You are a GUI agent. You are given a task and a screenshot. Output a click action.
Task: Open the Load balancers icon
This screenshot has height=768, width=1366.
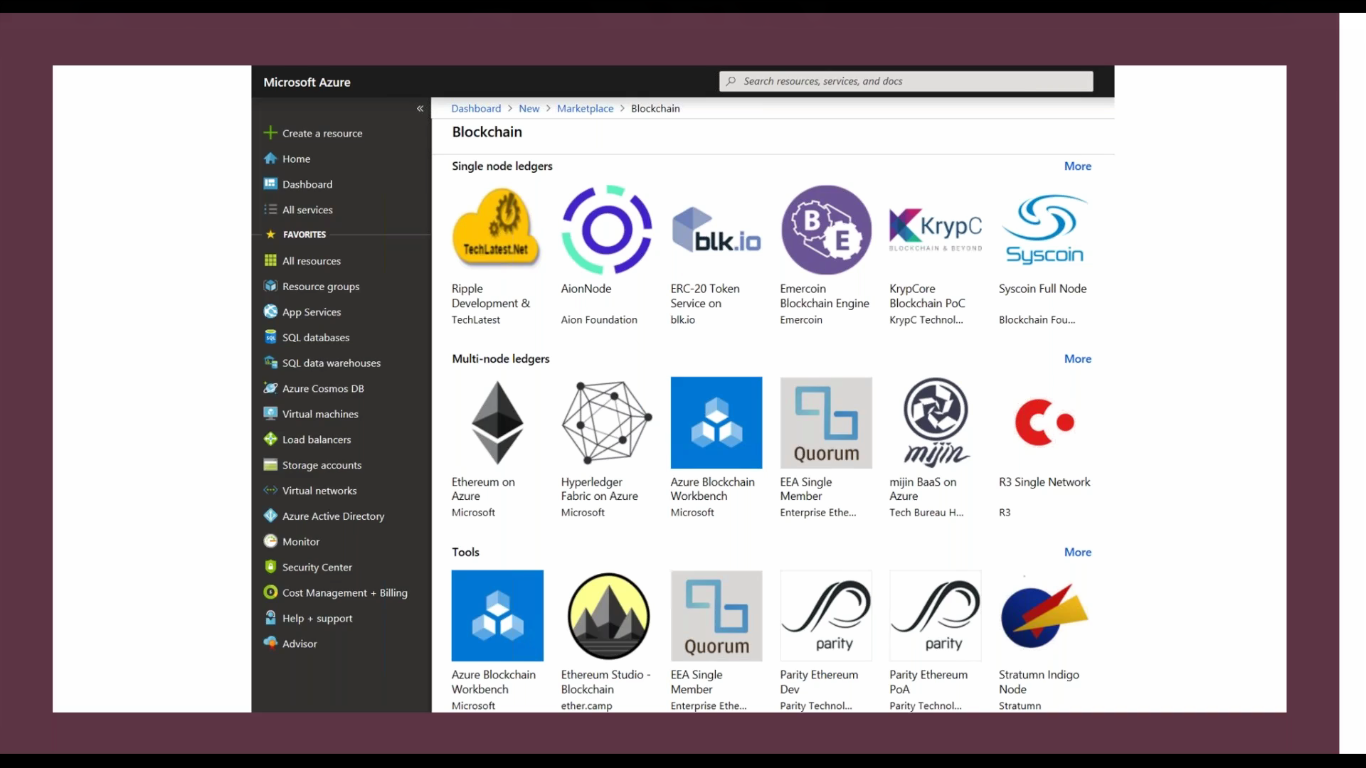click(270, 439)
